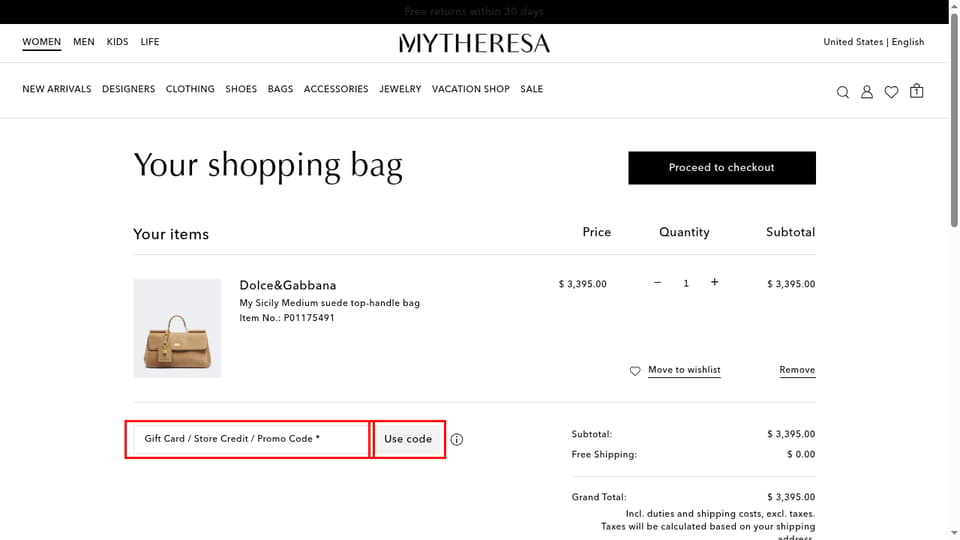This screenshot has height=540, width=960.
Task: Click My Sicily Medium suede top-handle bag title
Action: [x=329, y=302]
